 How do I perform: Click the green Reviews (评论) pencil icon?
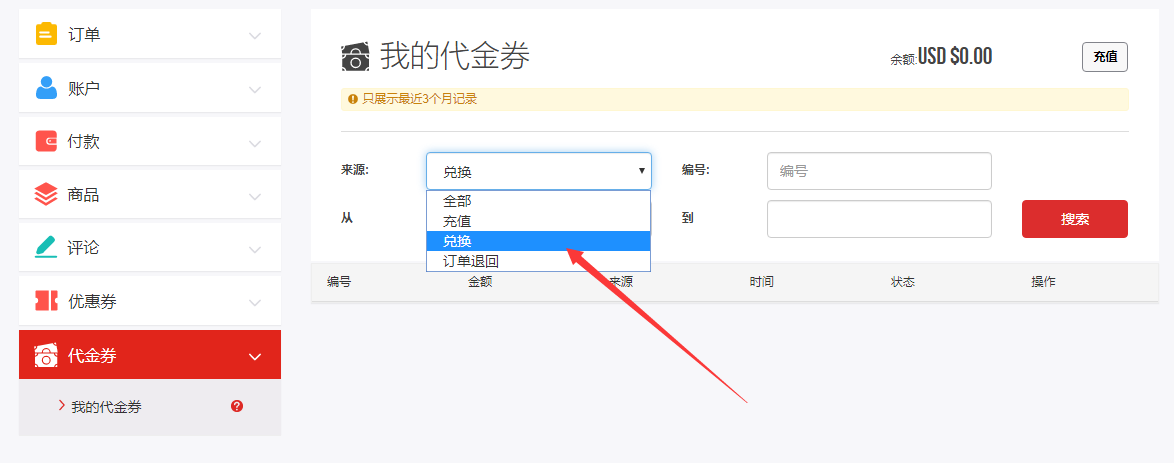46,247
